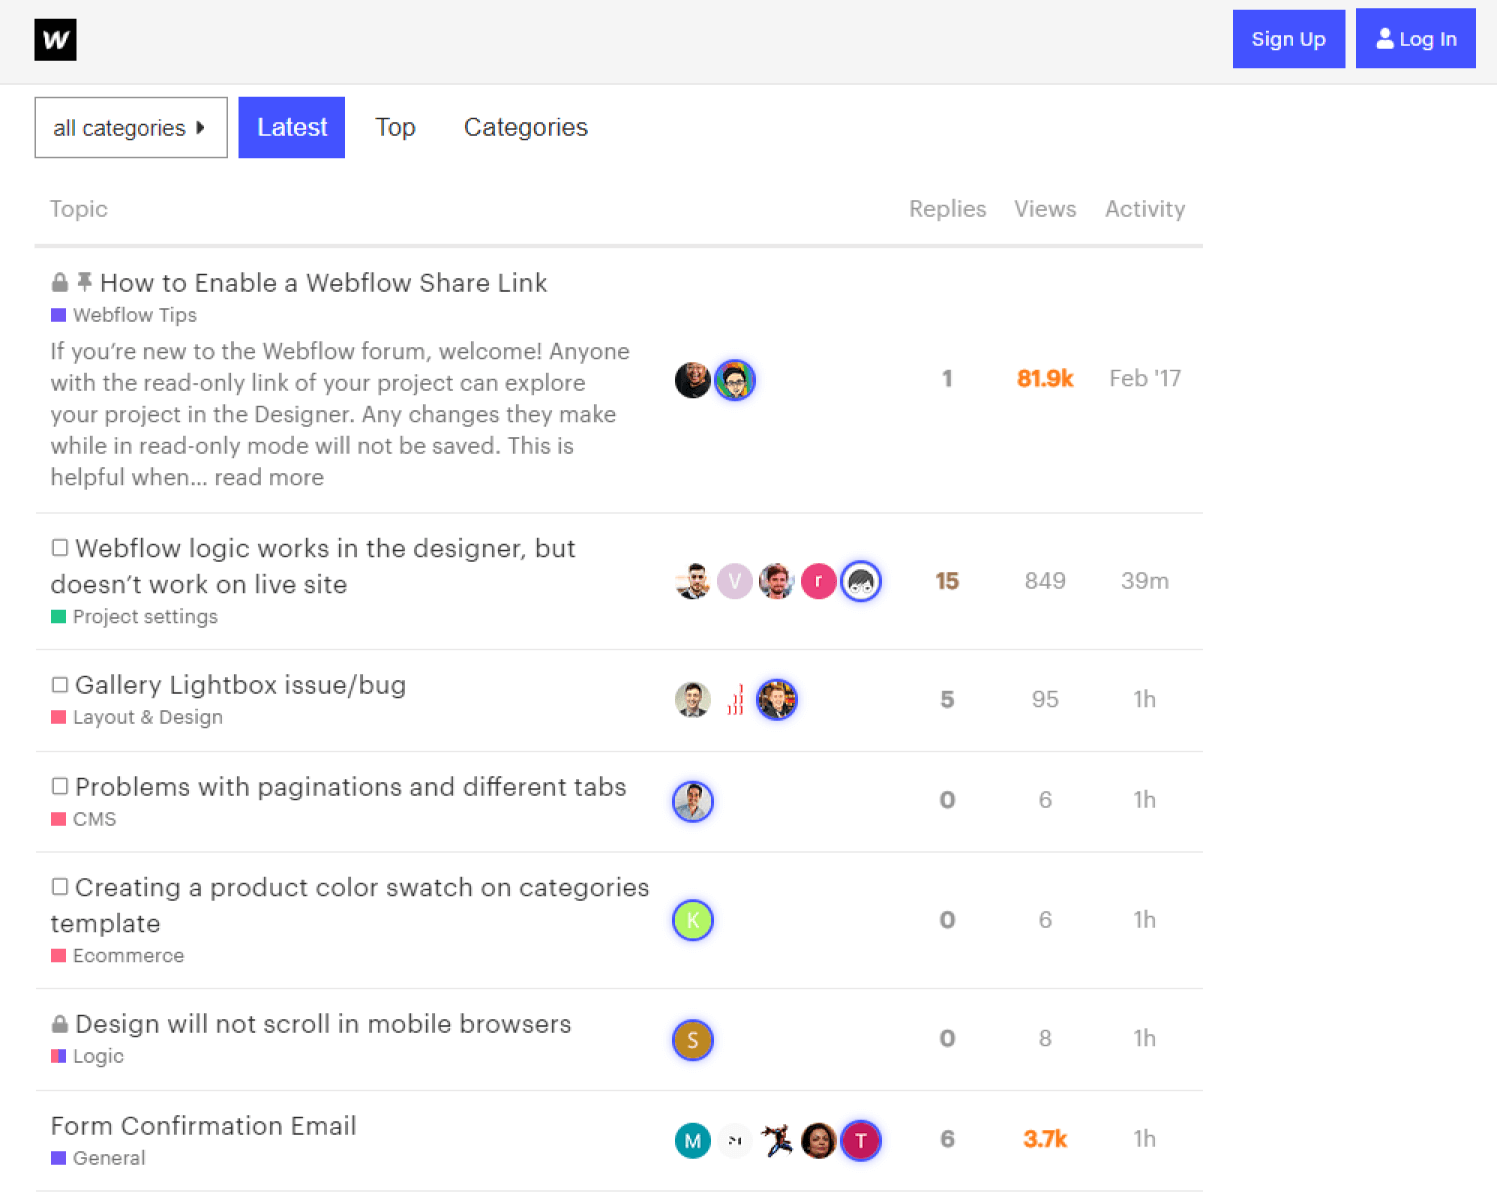The image size is (1497, 1197).
Task: Toggle checkbox next to product color swatch topic
Action: point(60,887)
